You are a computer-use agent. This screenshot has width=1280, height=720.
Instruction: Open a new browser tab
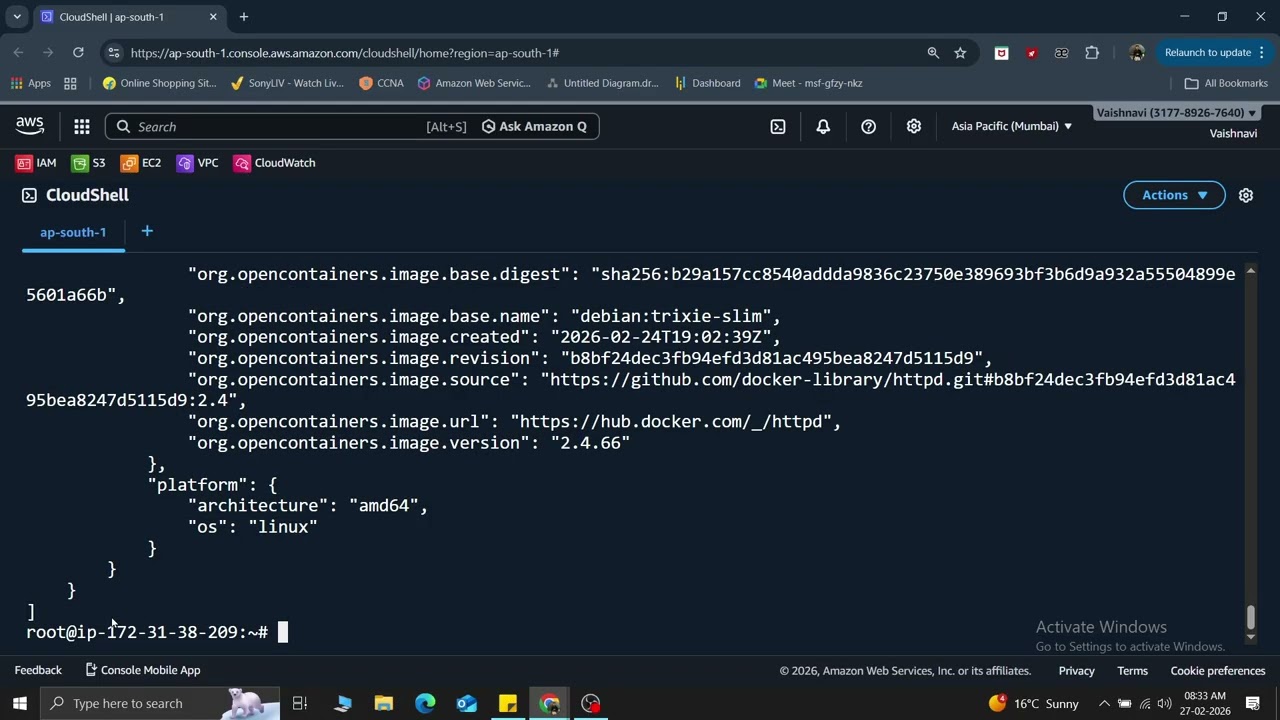(244, 17)
